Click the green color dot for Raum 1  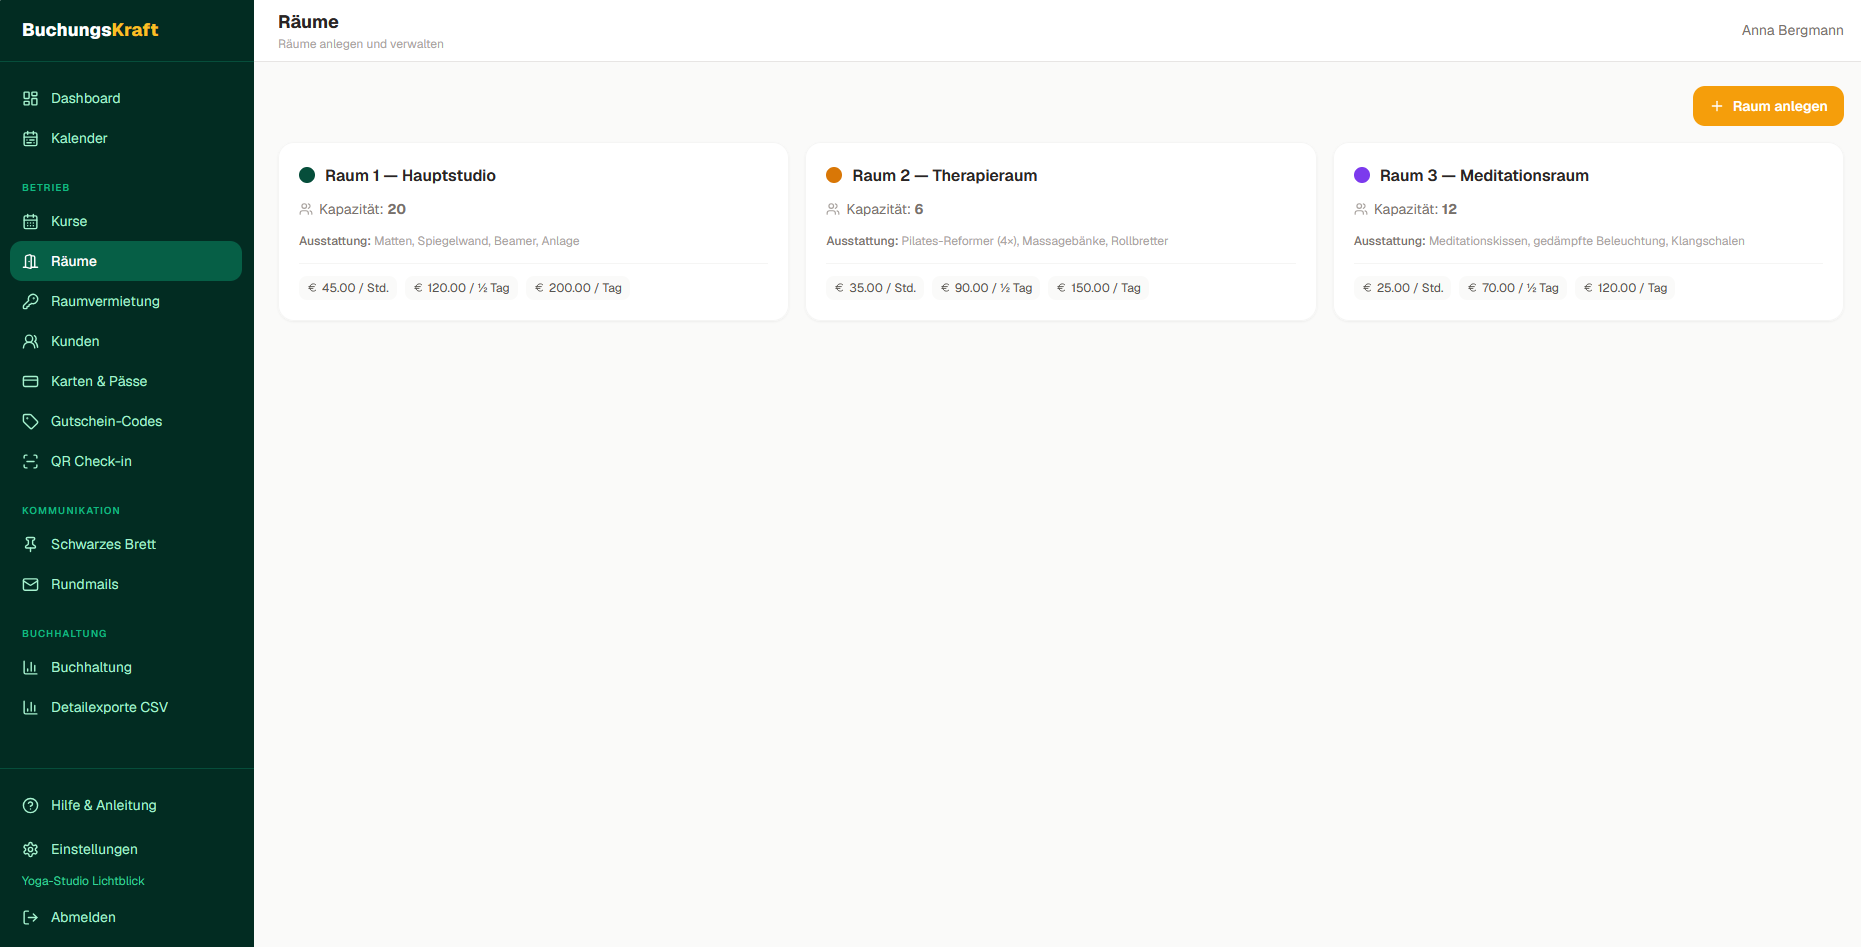(x=307, y=175)
